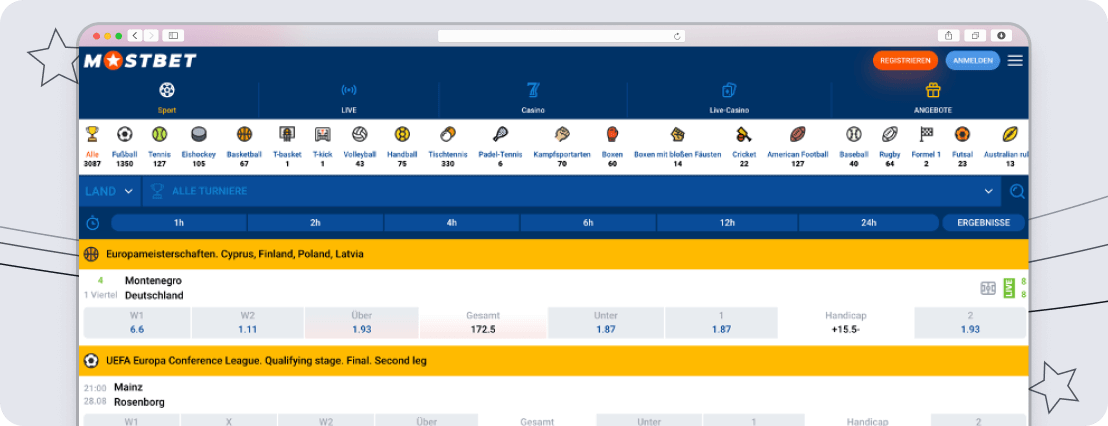The width and height of the screenshot is (1108, 426).
Task: Click the clock time filter icon
Action: point(93,223)
